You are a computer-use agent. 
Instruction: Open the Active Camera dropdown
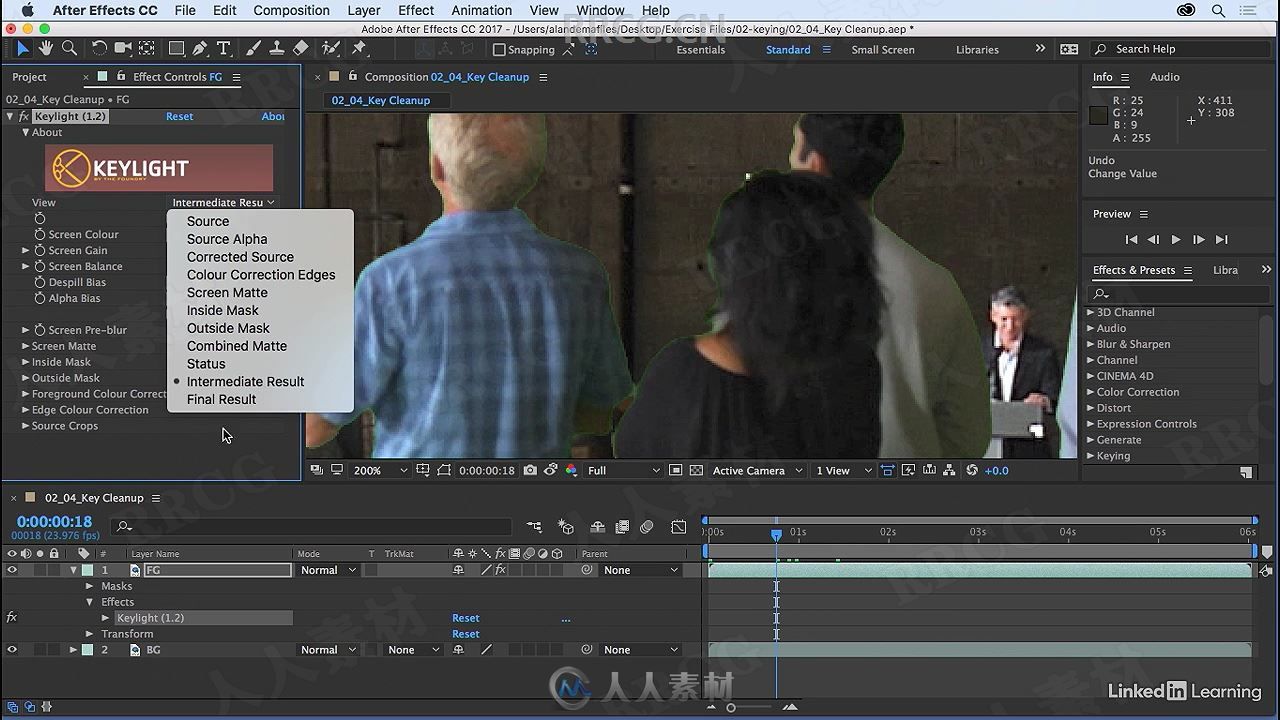tap(757, 470)
